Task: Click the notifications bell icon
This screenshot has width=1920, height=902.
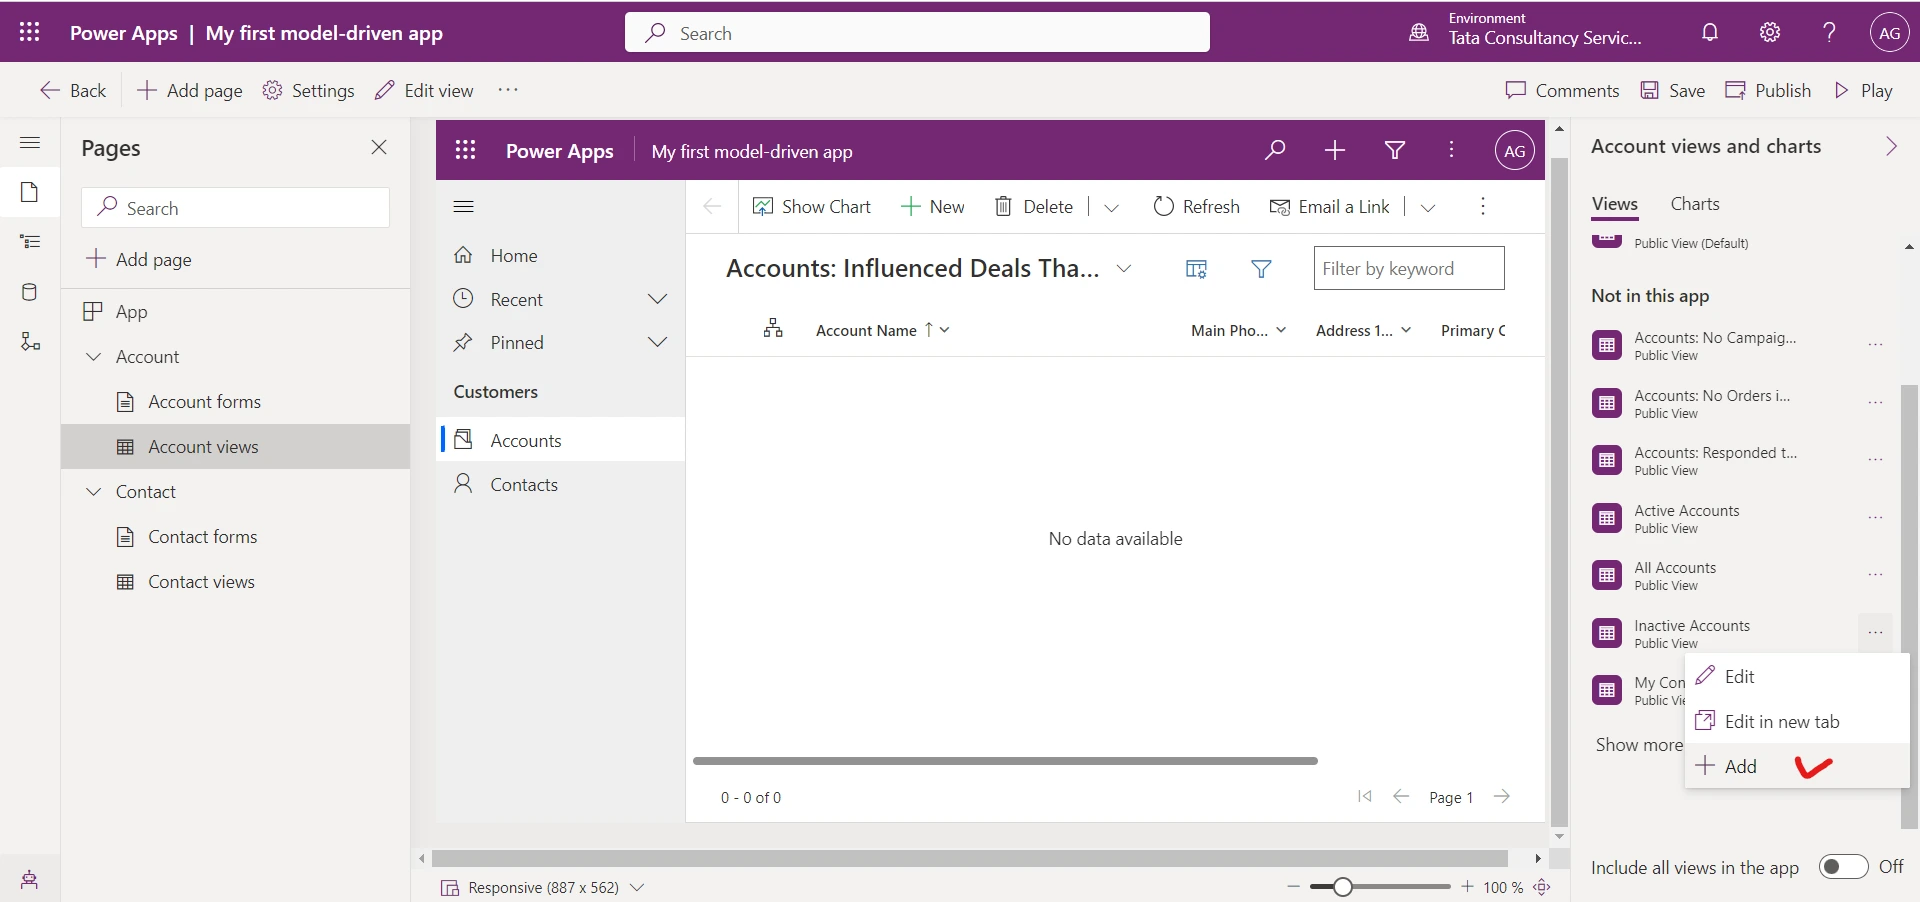Action: [x=1709, y=32]
